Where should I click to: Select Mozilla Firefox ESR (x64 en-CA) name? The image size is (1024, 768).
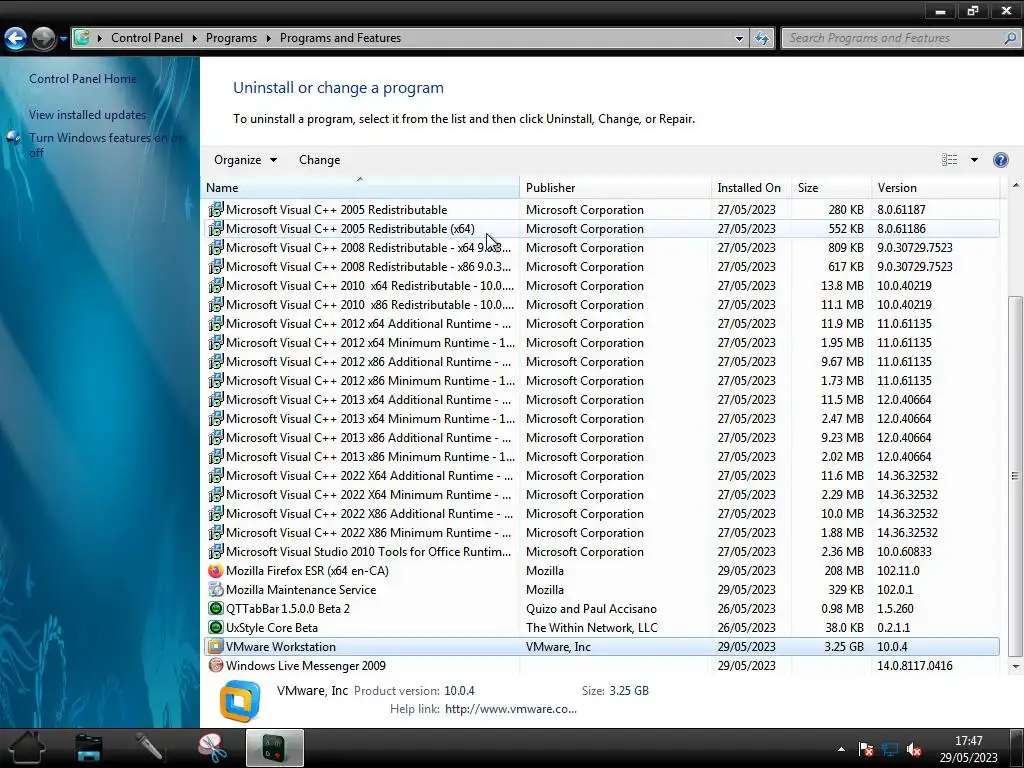point(307,571)
